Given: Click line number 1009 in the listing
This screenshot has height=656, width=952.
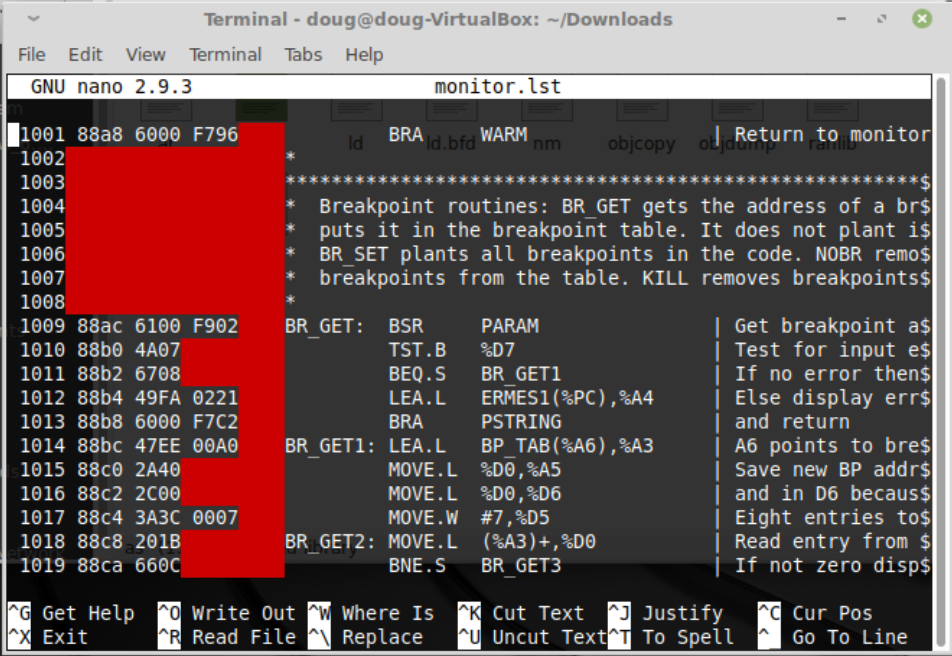Looking at the screenshot, I should coord(42,325).
